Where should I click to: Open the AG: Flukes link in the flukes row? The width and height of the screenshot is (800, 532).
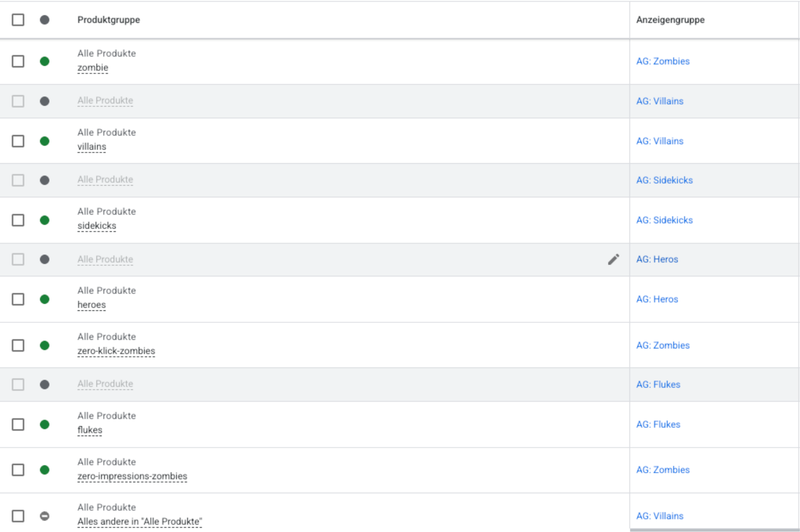coord(658,424)
